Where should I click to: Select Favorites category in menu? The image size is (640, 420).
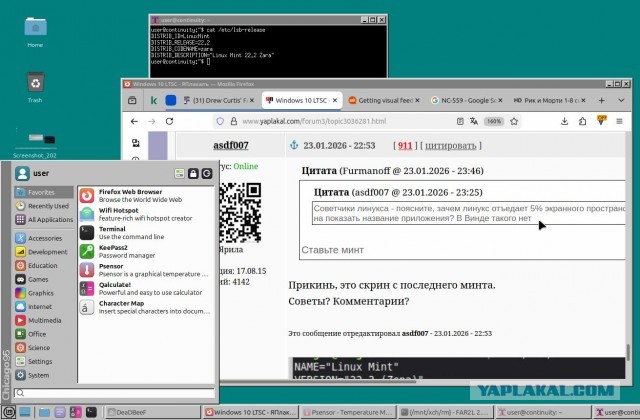pos(44,192)
